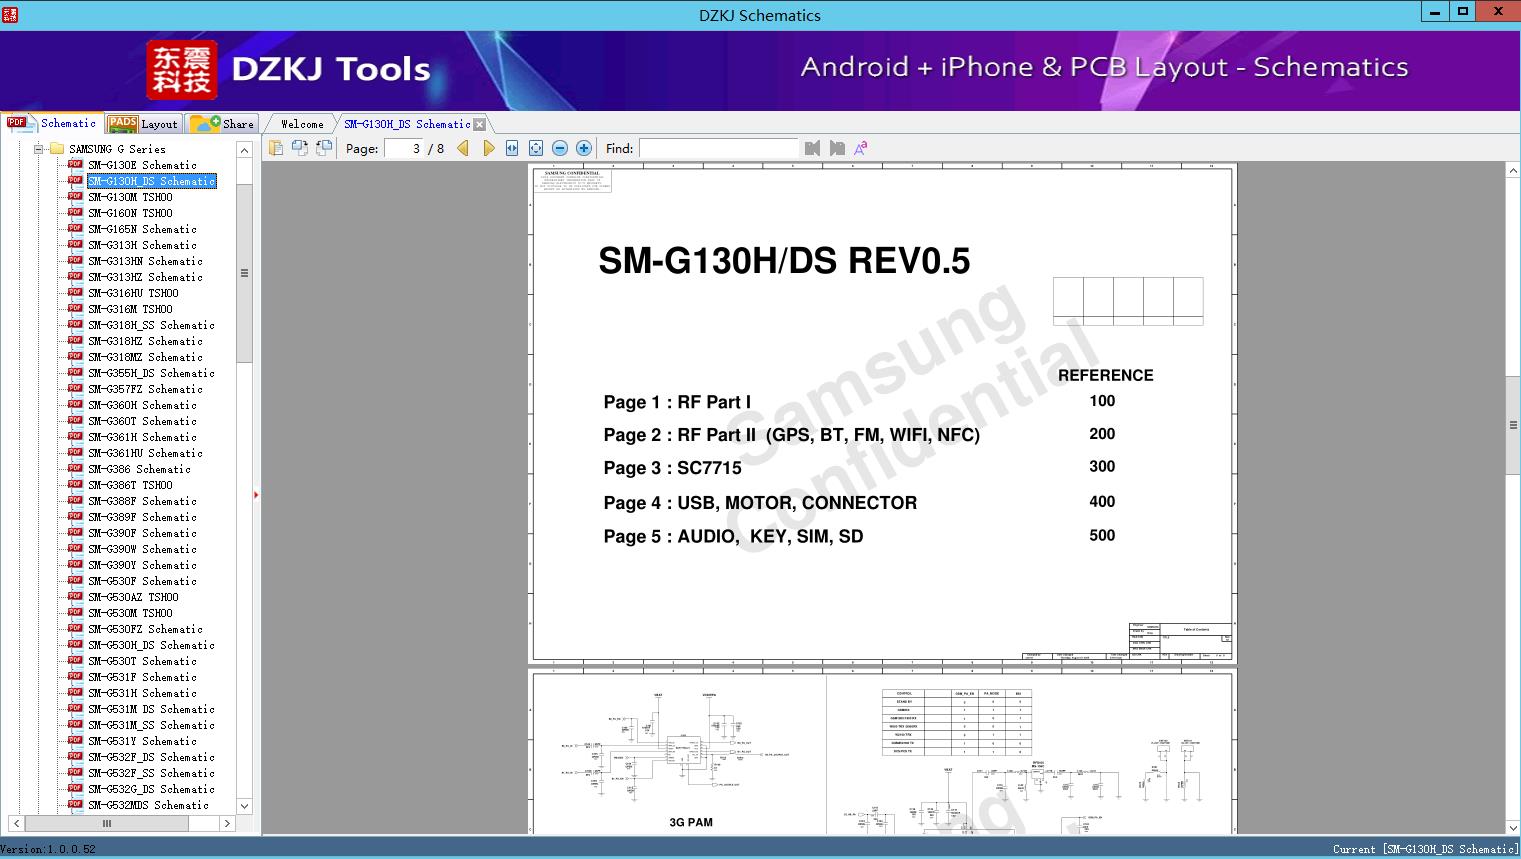Switch to the Welcome tab
Viewport: 1521px width, 859px height.
coord(300,123)
